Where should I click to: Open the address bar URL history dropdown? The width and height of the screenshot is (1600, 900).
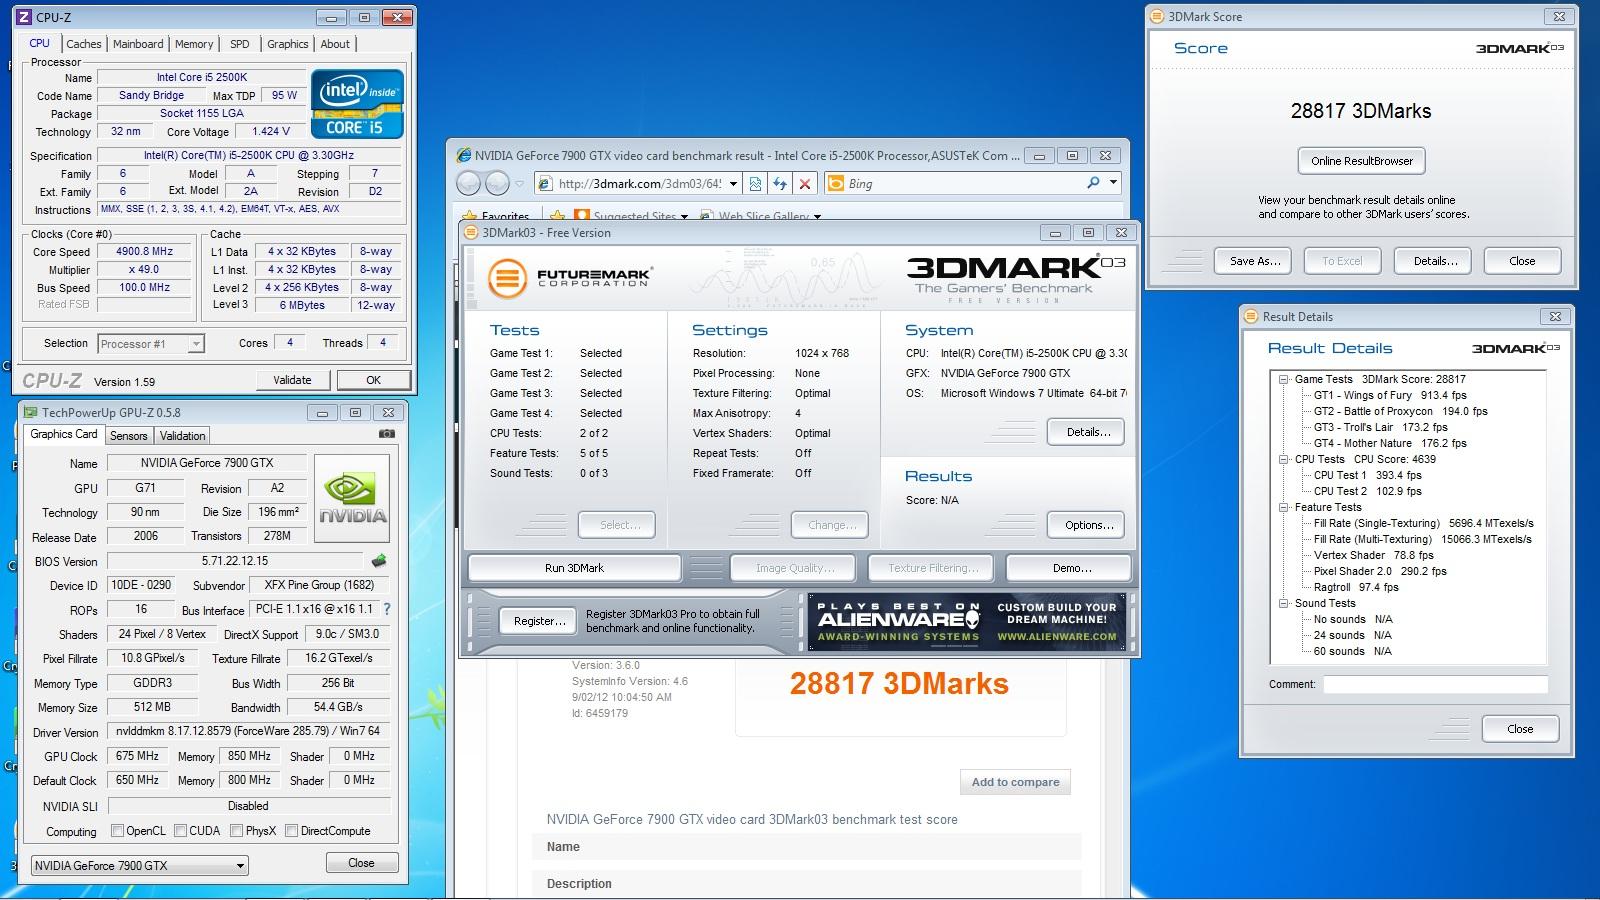(733, 184)
